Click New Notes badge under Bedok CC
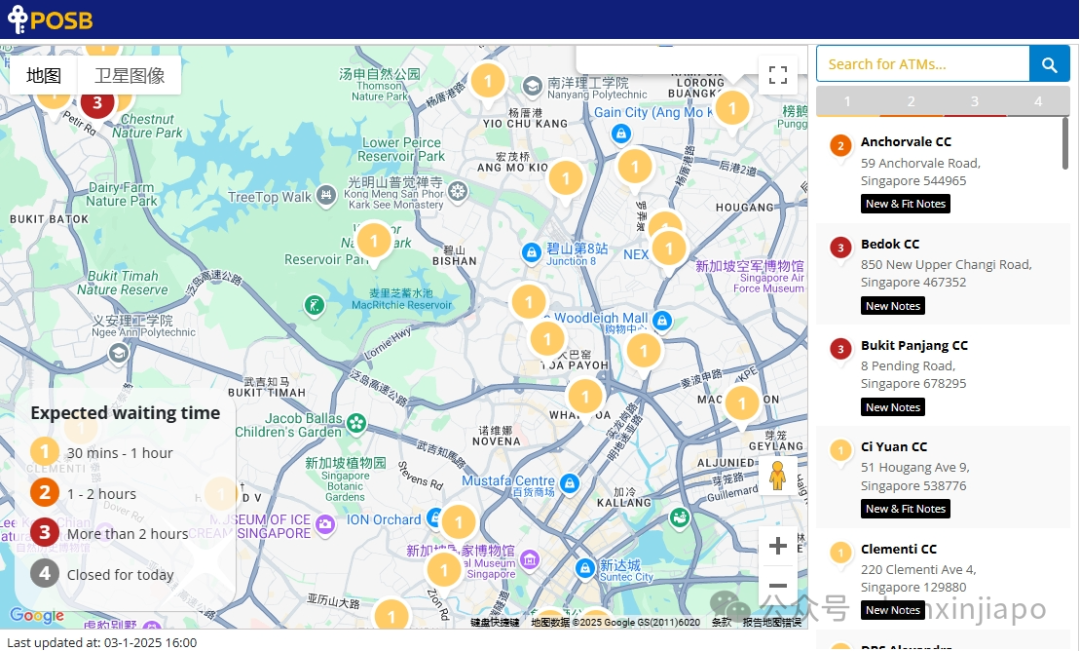The image size is (1080, 651). (x=893, y=306)
